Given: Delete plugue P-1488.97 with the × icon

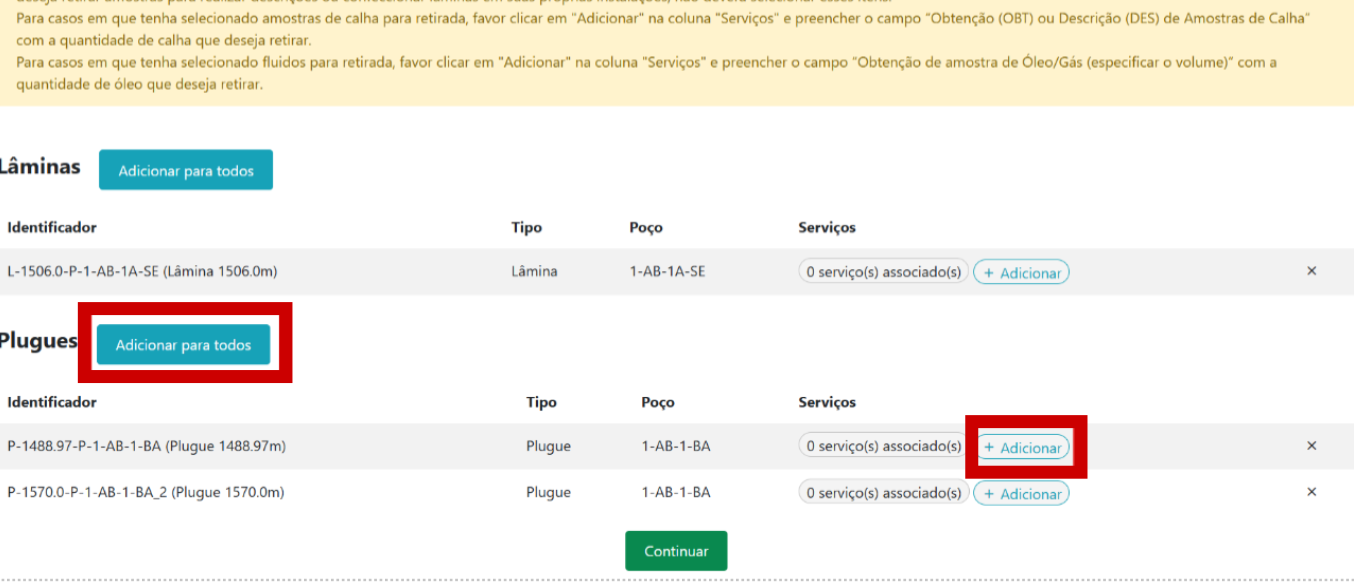Looking at the screenshot, I should pos(1311,446).
